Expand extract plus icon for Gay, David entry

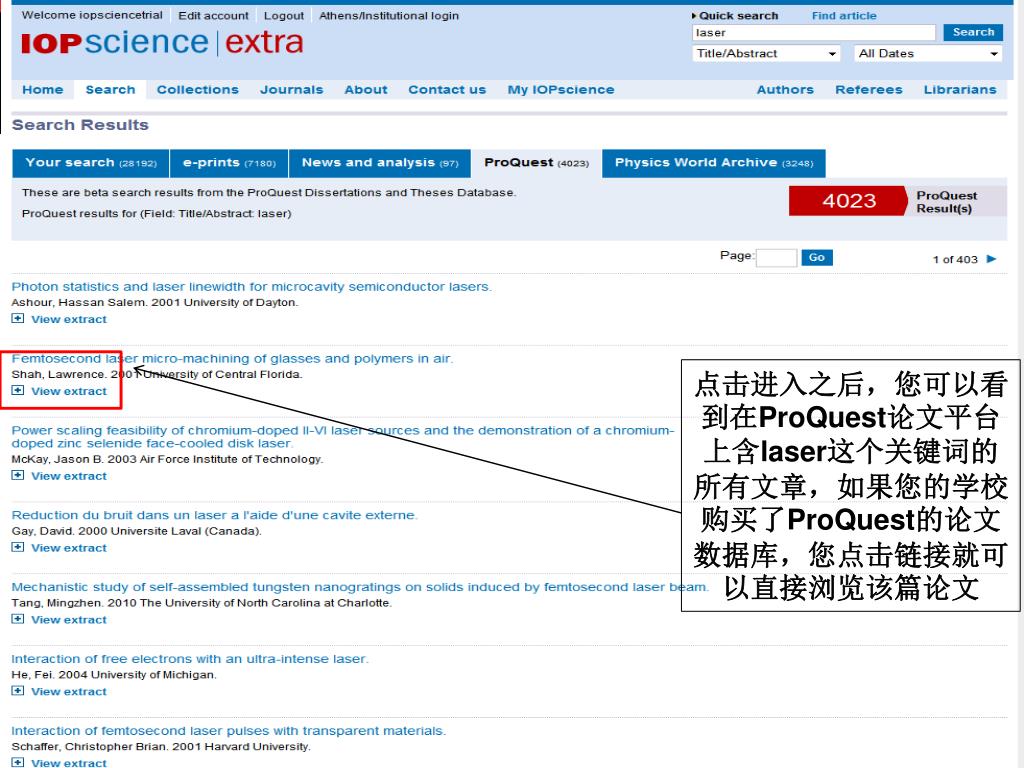pos(18,547)
